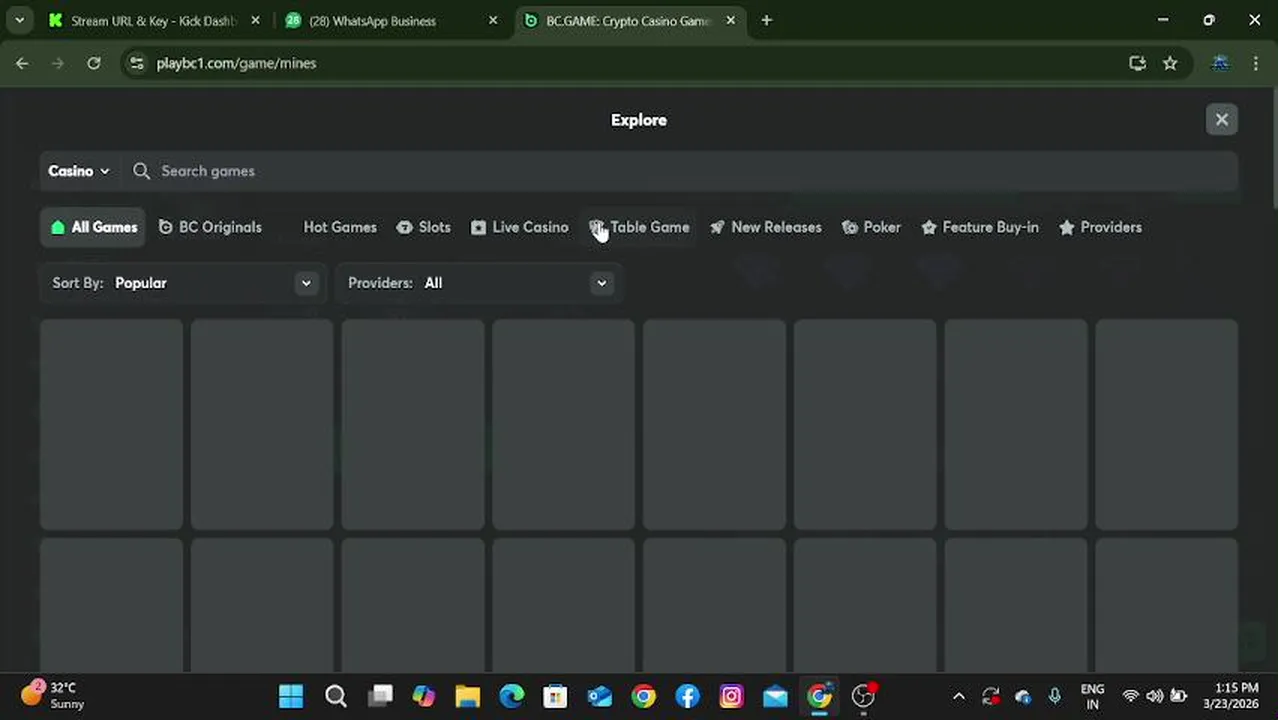Viewport: 1278px width, 720px height.
Task: Open OBS Studio from the taskbar
Action: 863,696
